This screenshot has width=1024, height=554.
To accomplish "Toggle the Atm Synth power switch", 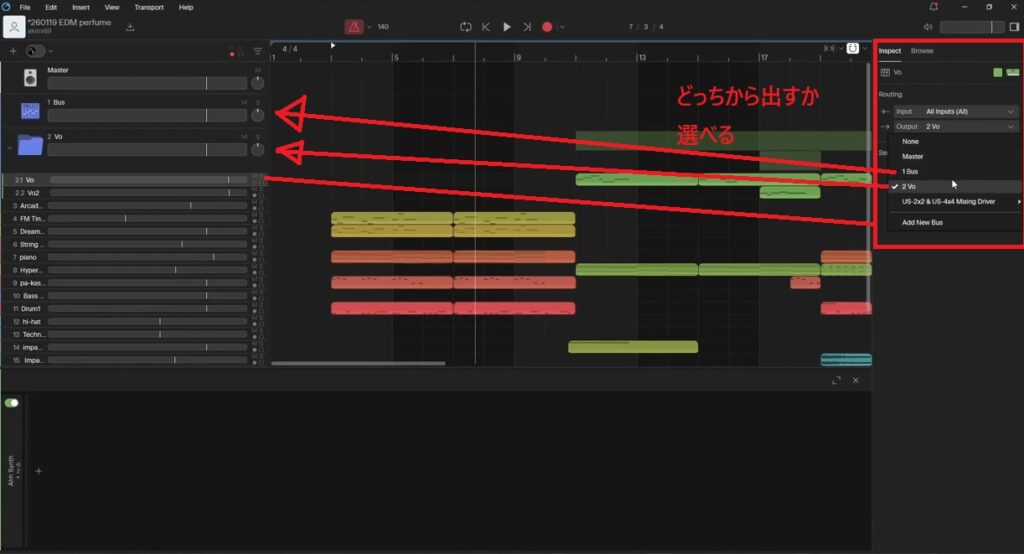I will pos(12,403).
